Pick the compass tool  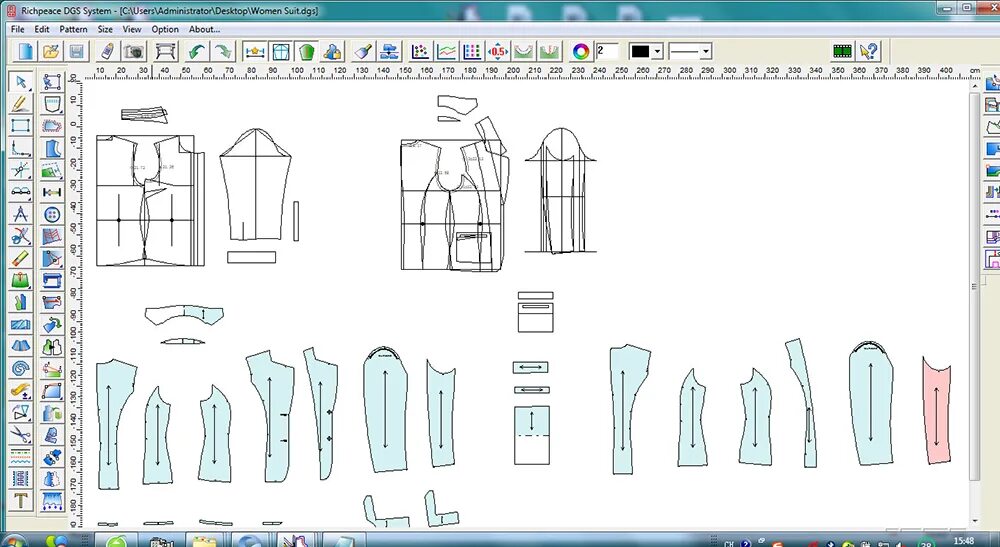(20, 214)
